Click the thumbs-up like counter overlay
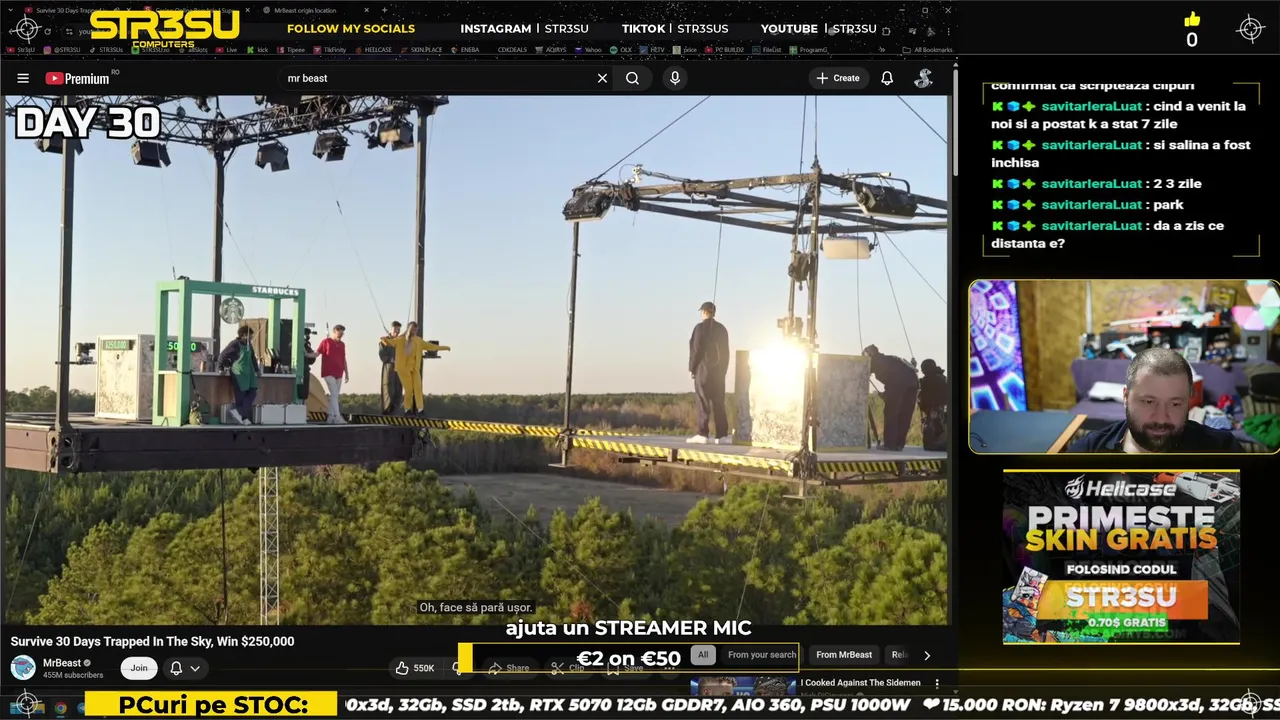Viewport: 1280px width, 720px height. pos(1191,30)
